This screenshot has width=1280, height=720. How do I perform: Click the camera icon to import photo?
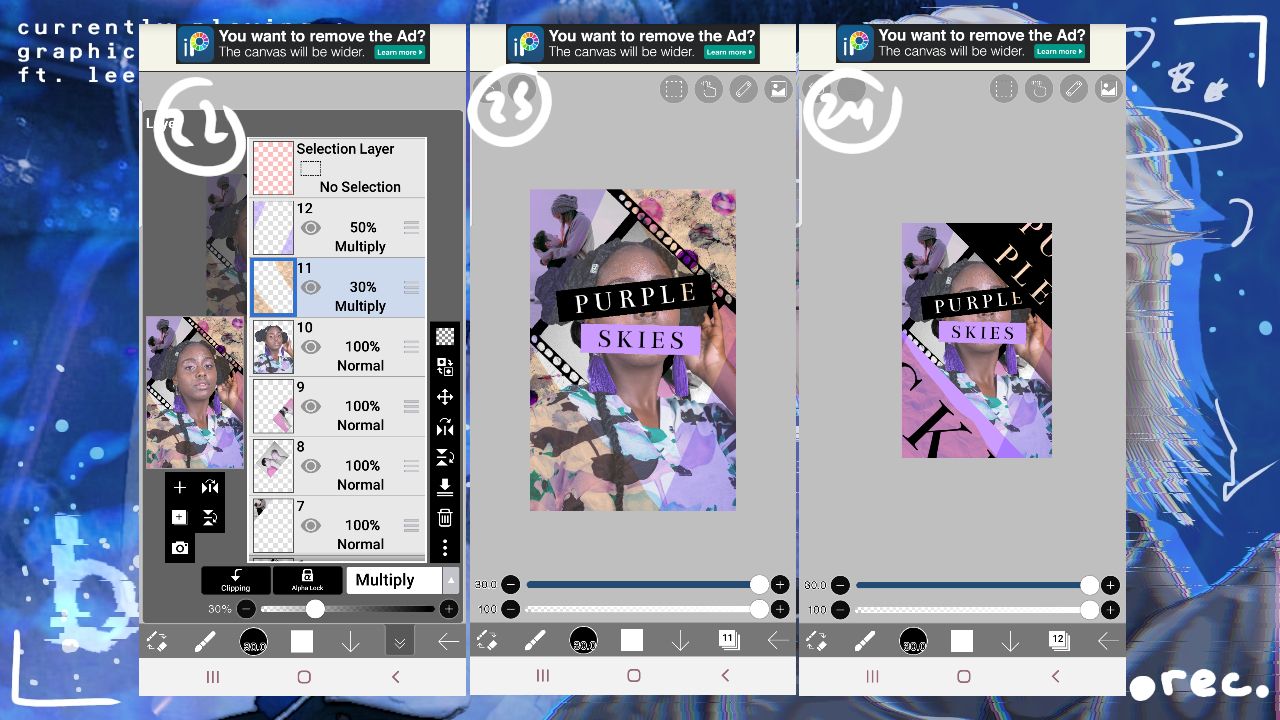tap(180, 548)
